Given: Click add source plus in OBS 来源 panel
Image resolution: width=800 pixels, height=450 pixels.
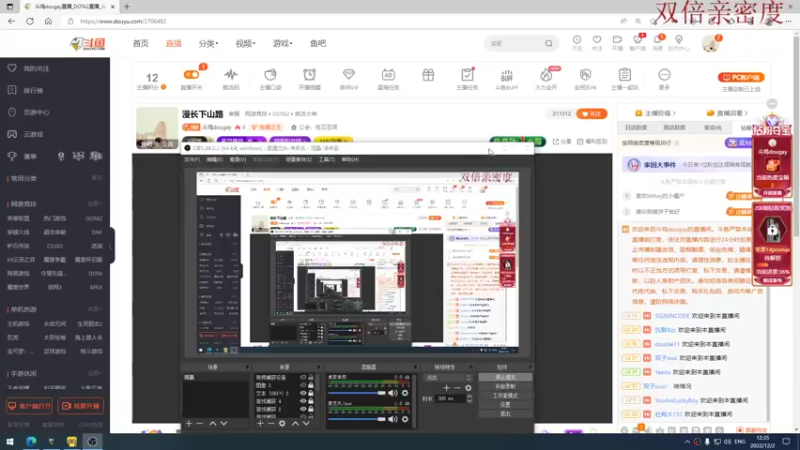Looking at the screenshot, I should coord(260,423).
